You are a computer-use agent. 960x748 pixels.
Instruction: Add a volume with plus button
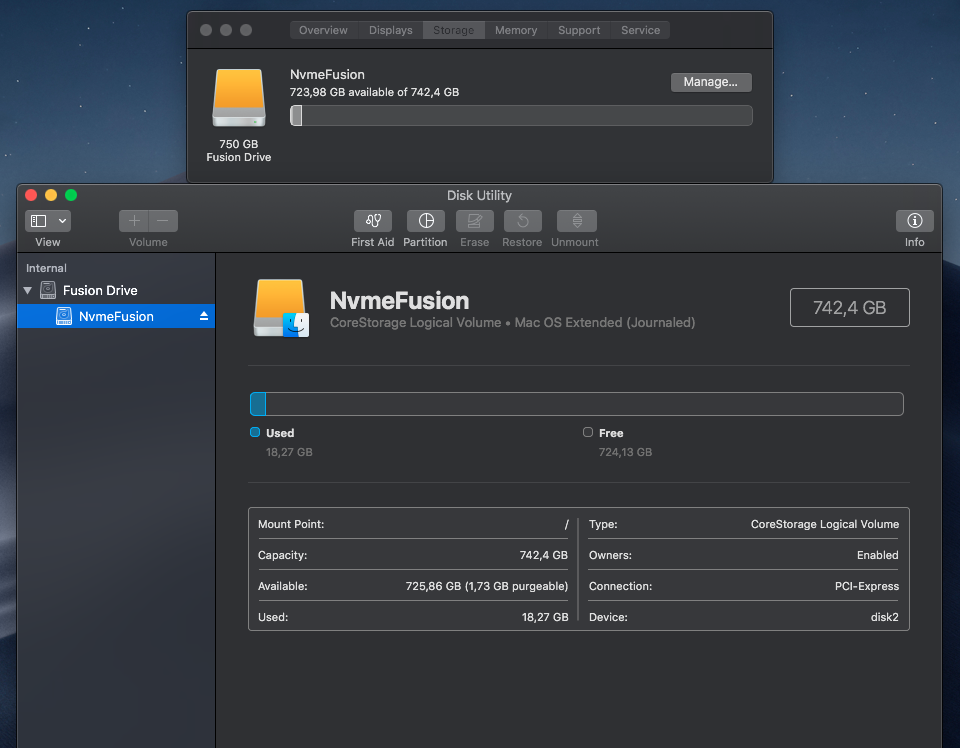pos(134,221)
